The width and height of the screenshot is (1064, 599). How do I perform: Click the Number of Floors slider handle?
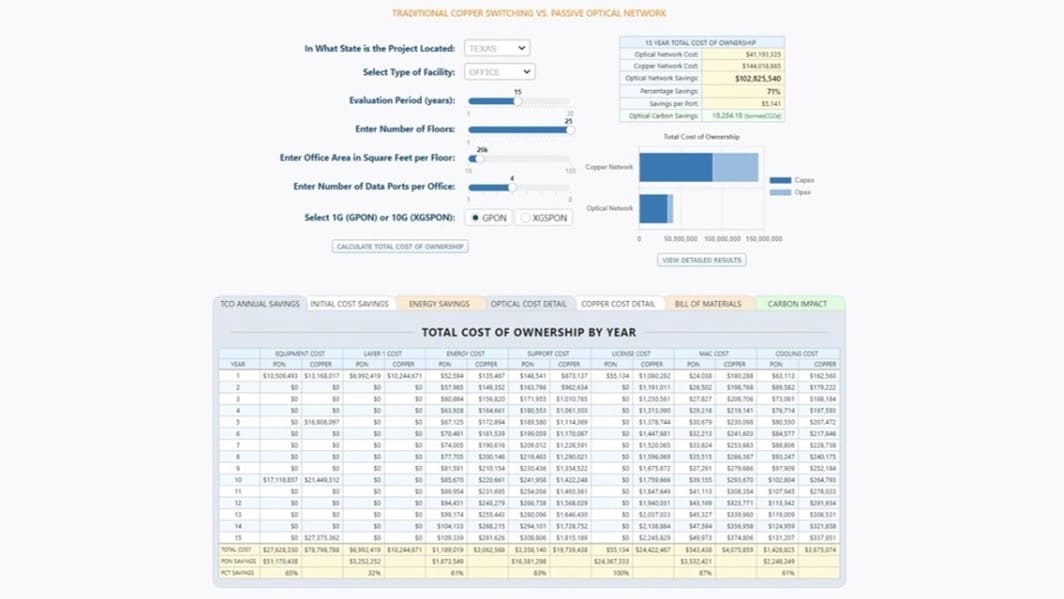click(570, 130)
